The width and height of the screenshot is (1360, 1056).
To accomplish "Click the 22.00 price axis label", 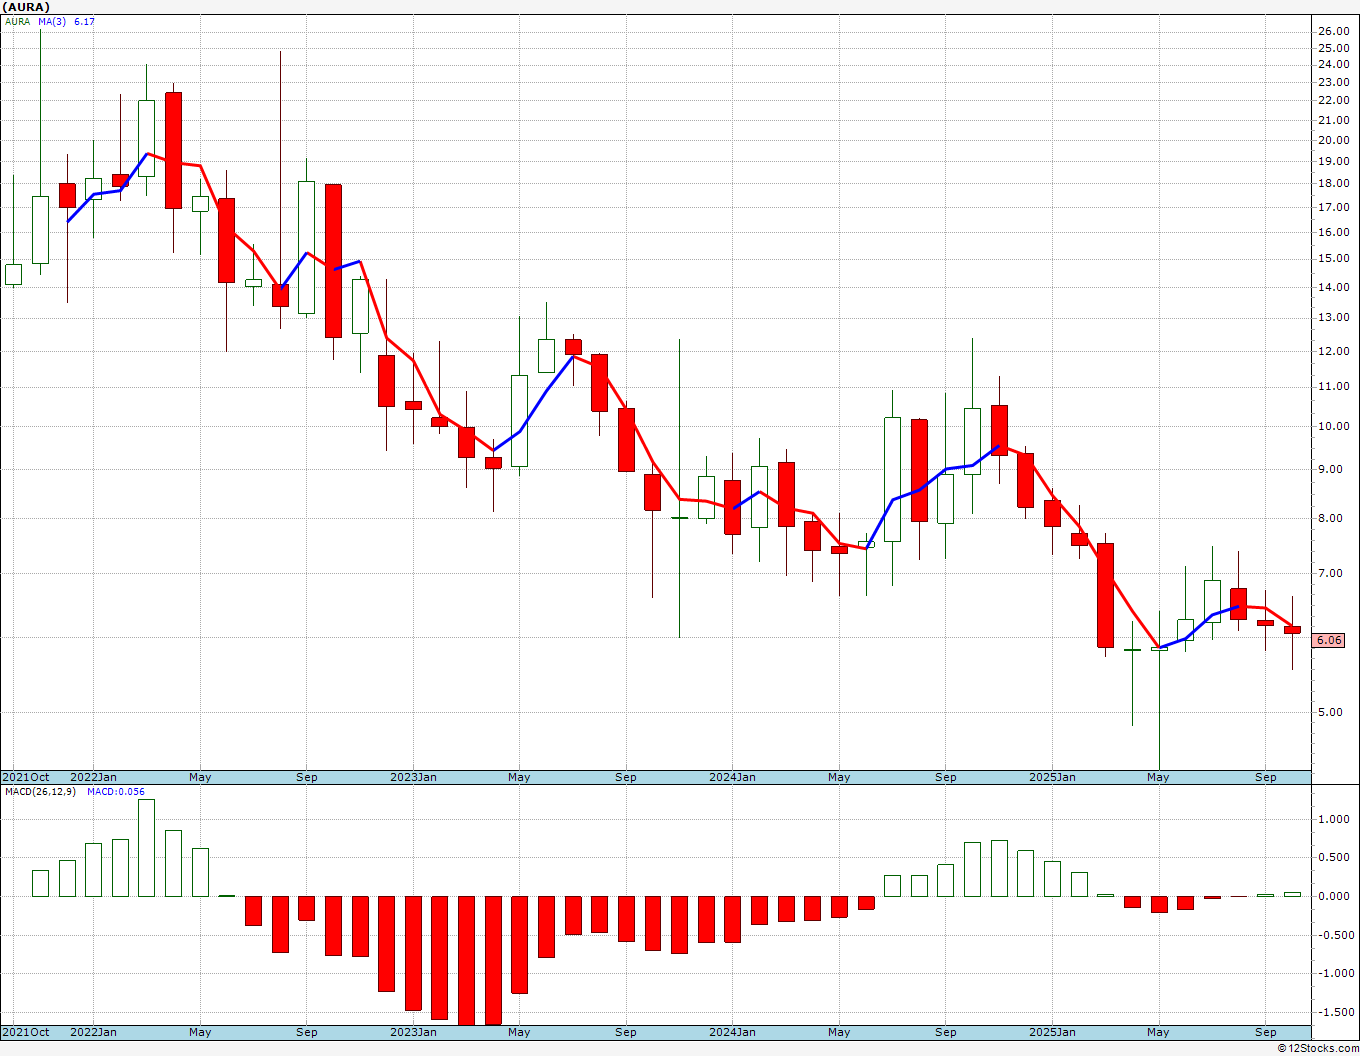I will pos(1333,101).
